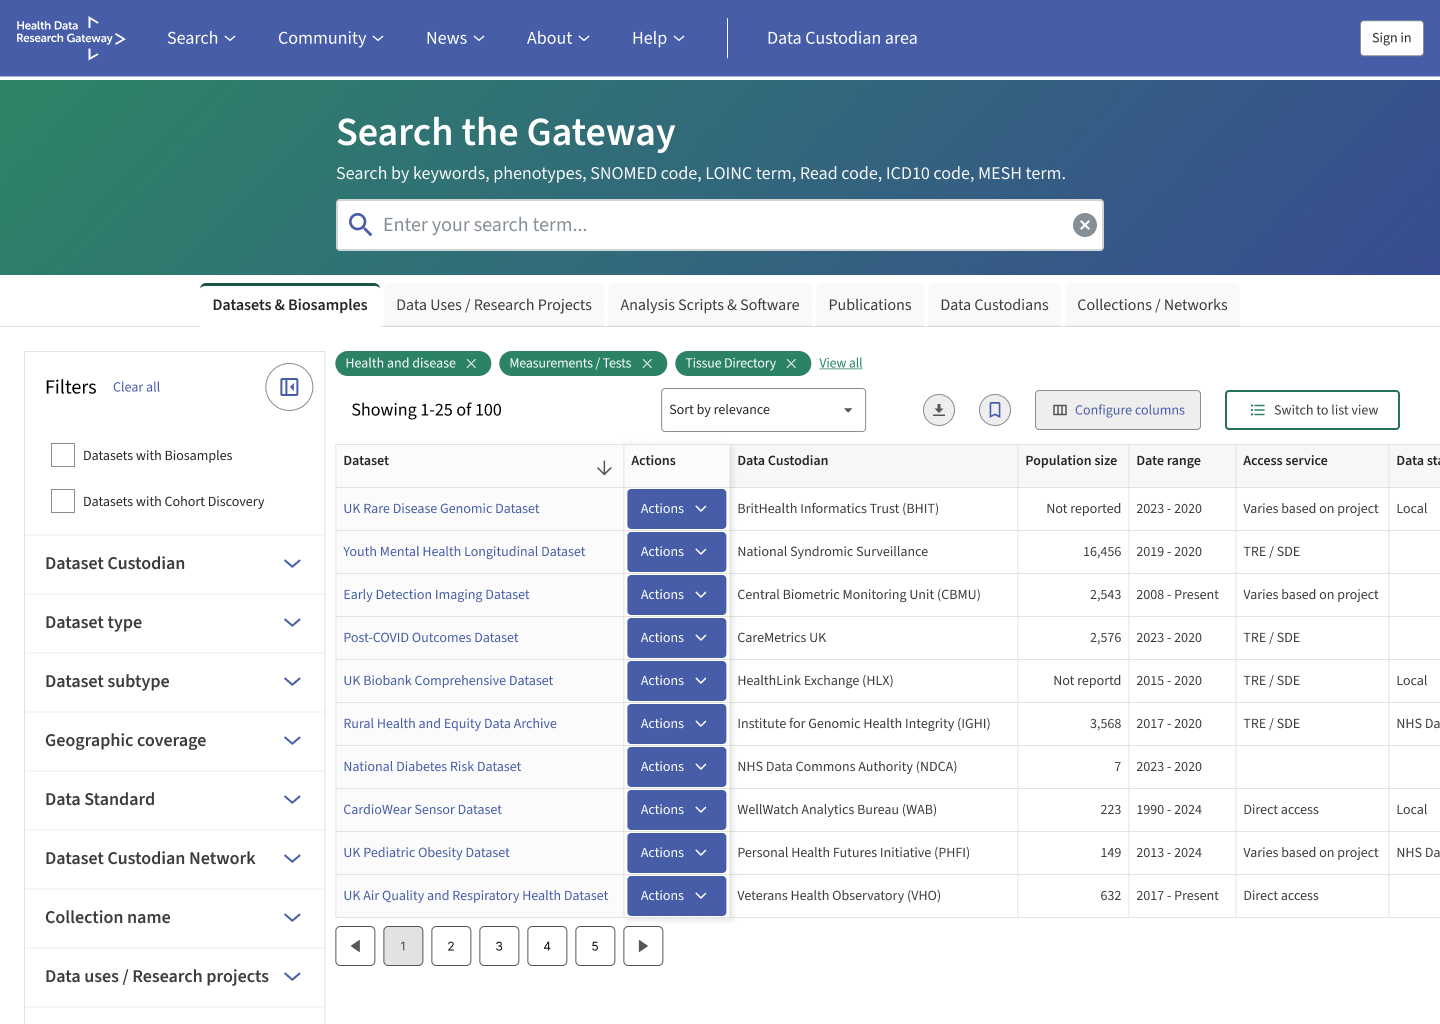Screen dimensions: 1440x1024
Task: Select the Datasets & Biosamples tab
Action: pyautogui.click(x=290, y=305)
